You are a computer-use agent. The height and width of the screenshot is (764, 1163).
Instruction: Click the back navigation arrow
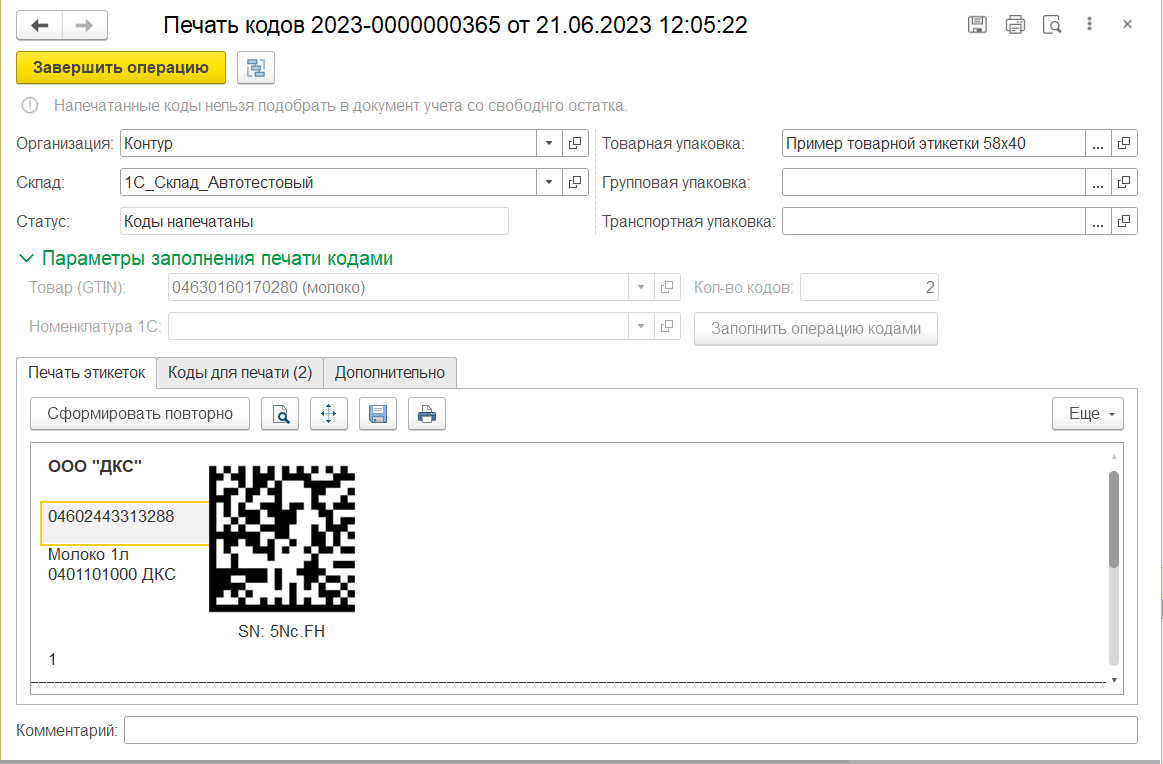(x=40, y=26)
